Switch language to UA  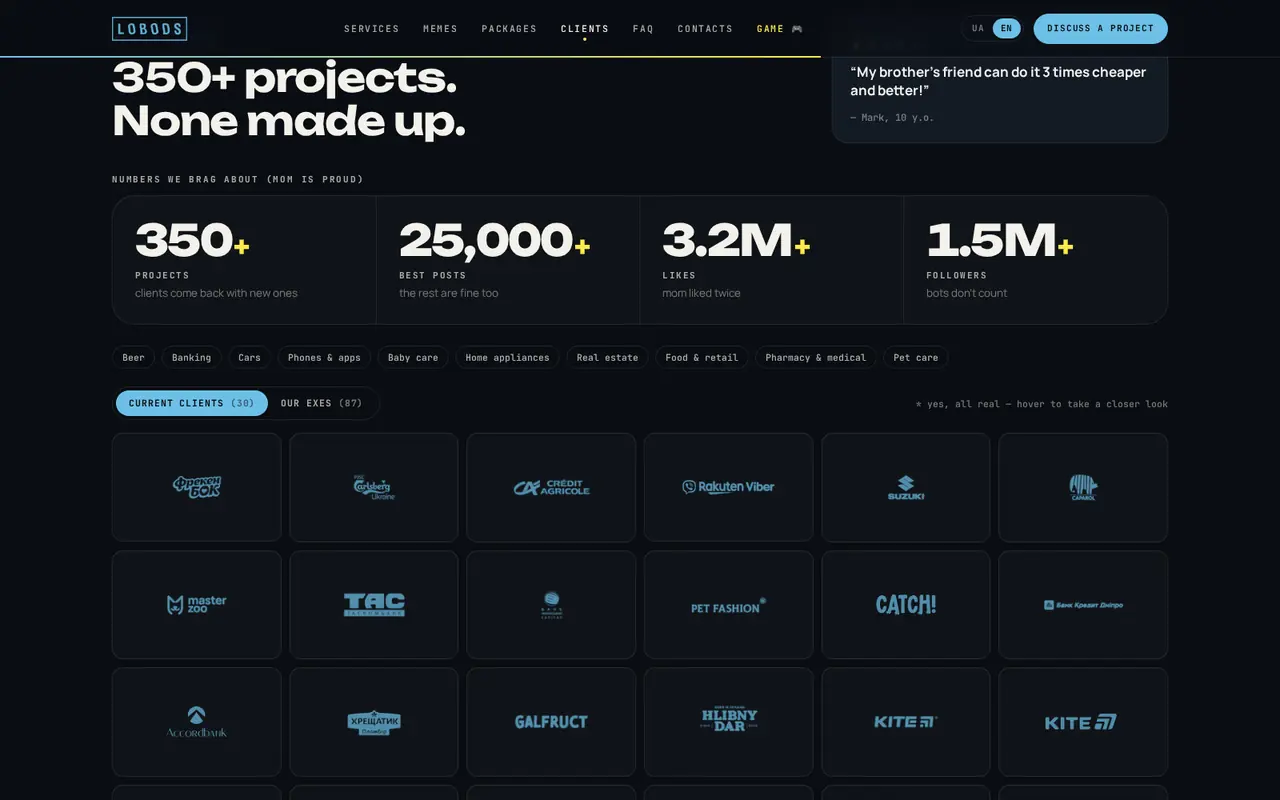(x=978, y=28)
